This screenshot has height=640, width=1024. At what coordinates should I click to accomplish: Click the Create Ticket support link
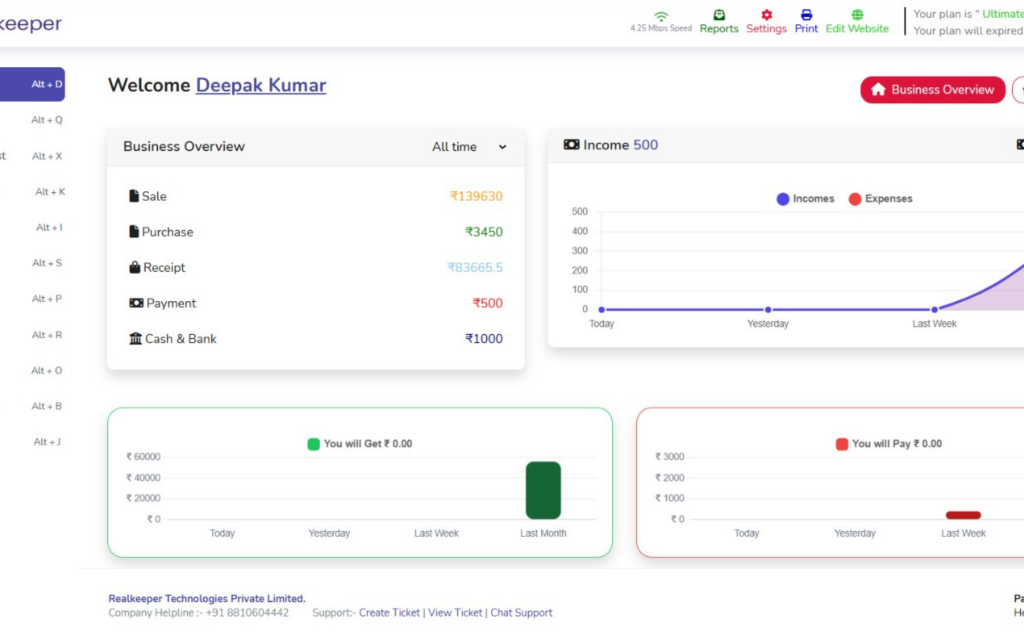(x=389, y=613)
